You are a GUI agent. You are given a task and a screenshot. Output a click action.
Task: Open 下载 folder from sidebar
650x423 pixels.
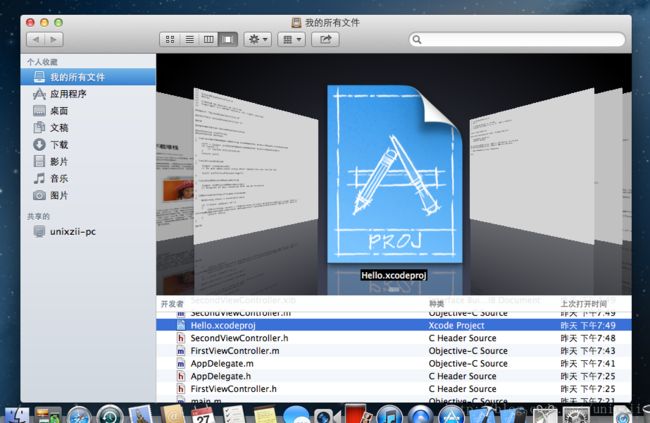point(59,145)
